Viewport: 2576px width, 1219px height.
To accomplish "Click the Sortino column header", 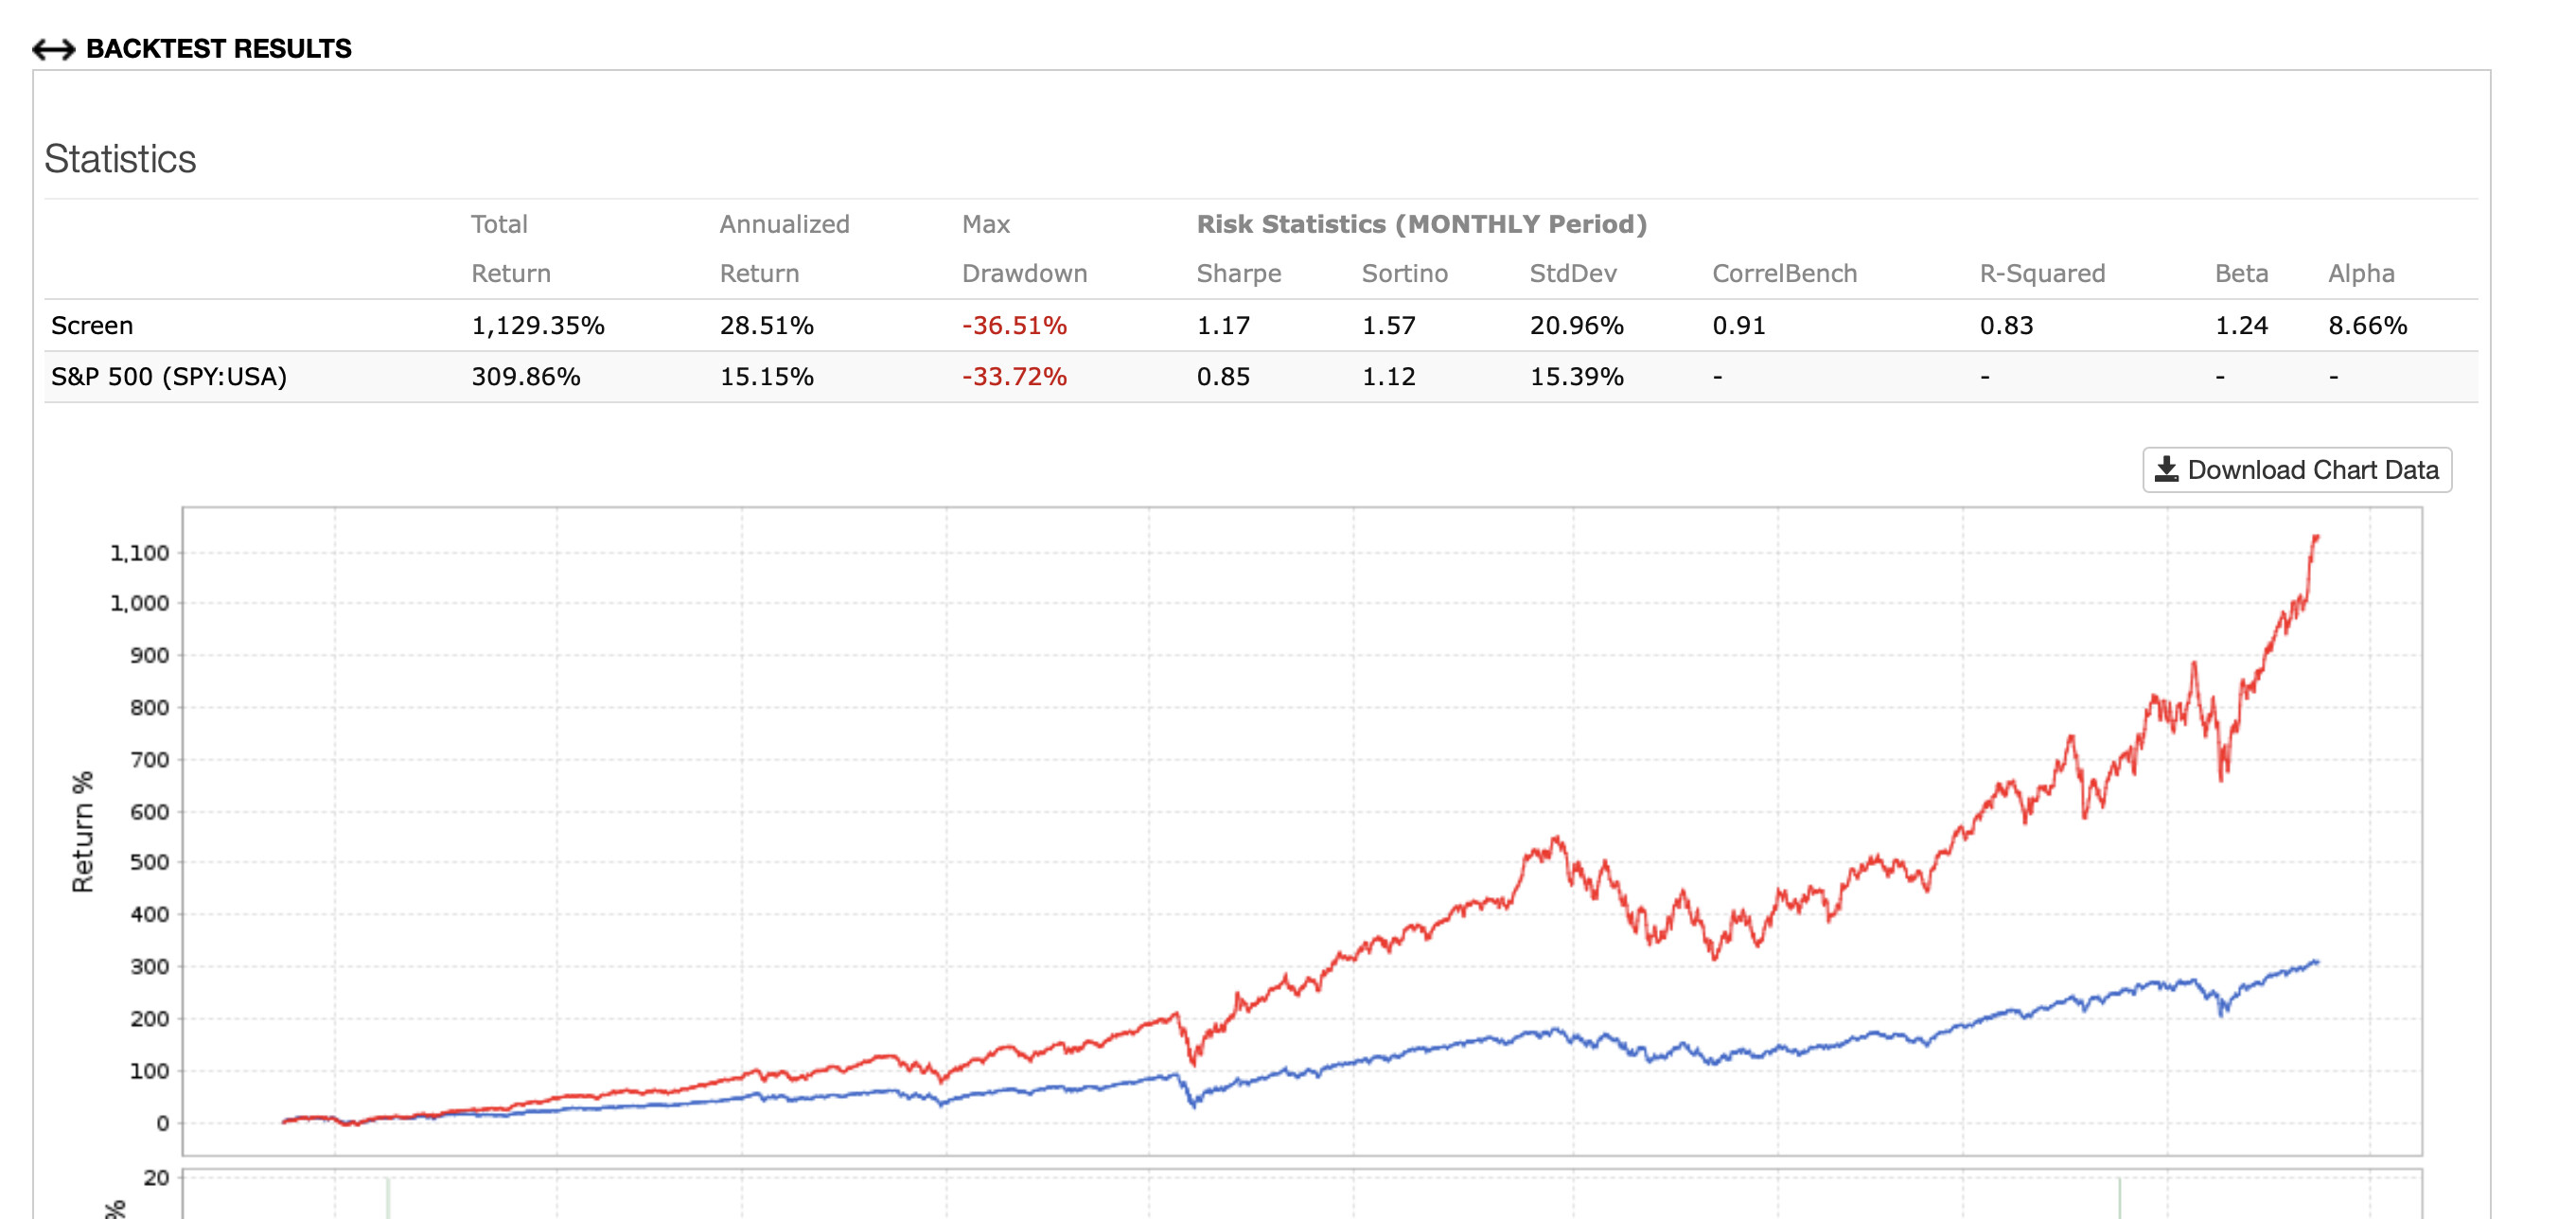I will tap(1404, 273).
